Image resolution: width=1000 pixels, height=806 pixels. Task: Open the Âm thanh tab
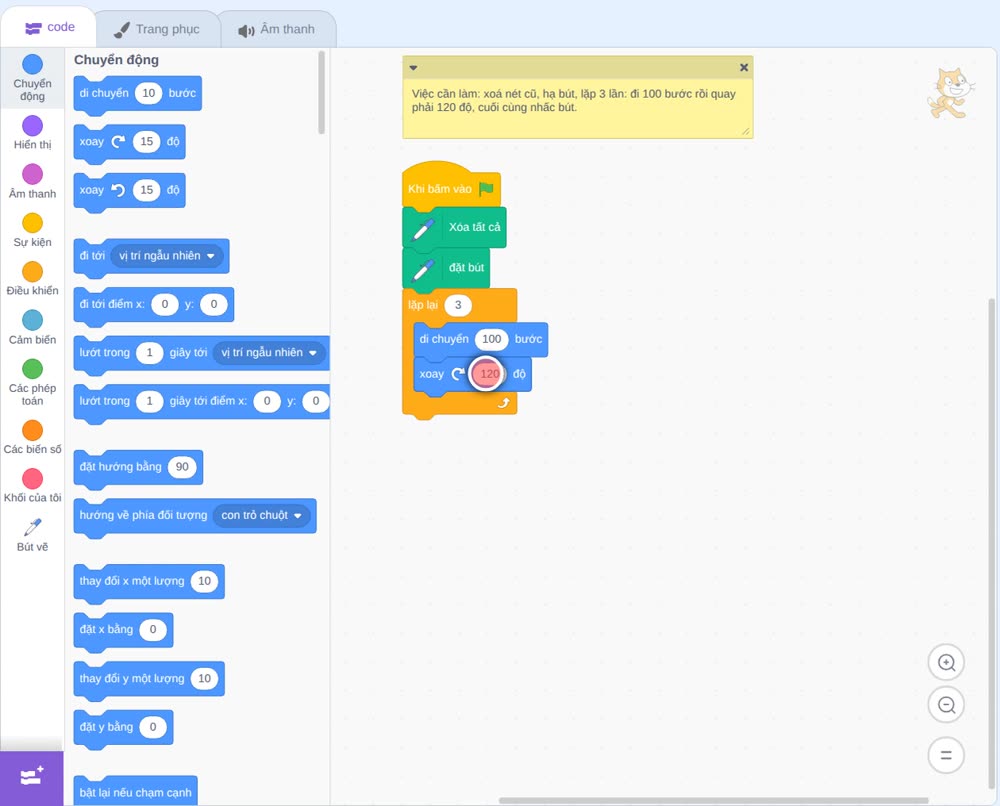coord(277,29)
